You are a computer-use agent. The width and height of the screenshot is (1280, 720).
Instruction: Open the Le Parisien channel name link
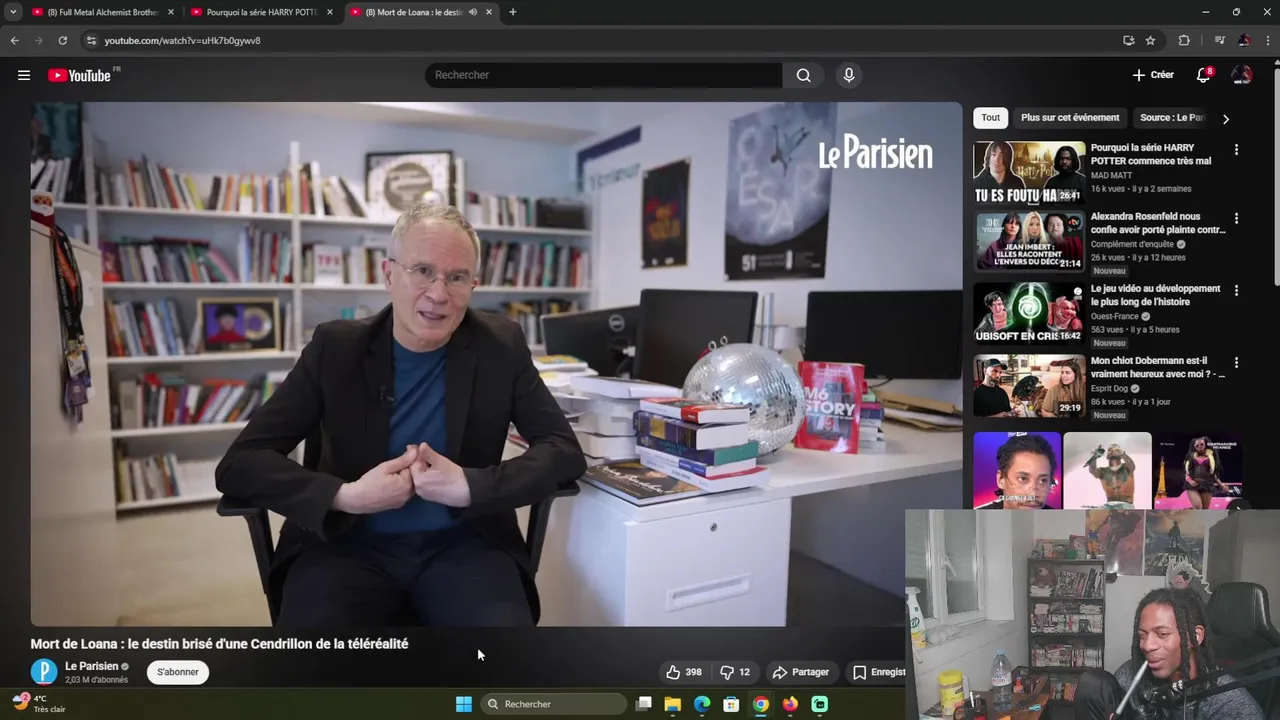pos(92,666)
